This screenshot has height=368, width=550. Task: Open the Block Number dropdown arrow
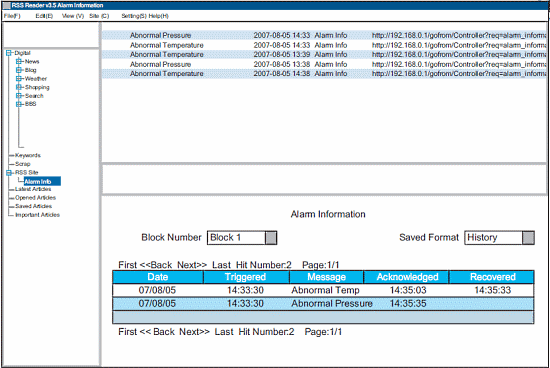coord(271,238)
